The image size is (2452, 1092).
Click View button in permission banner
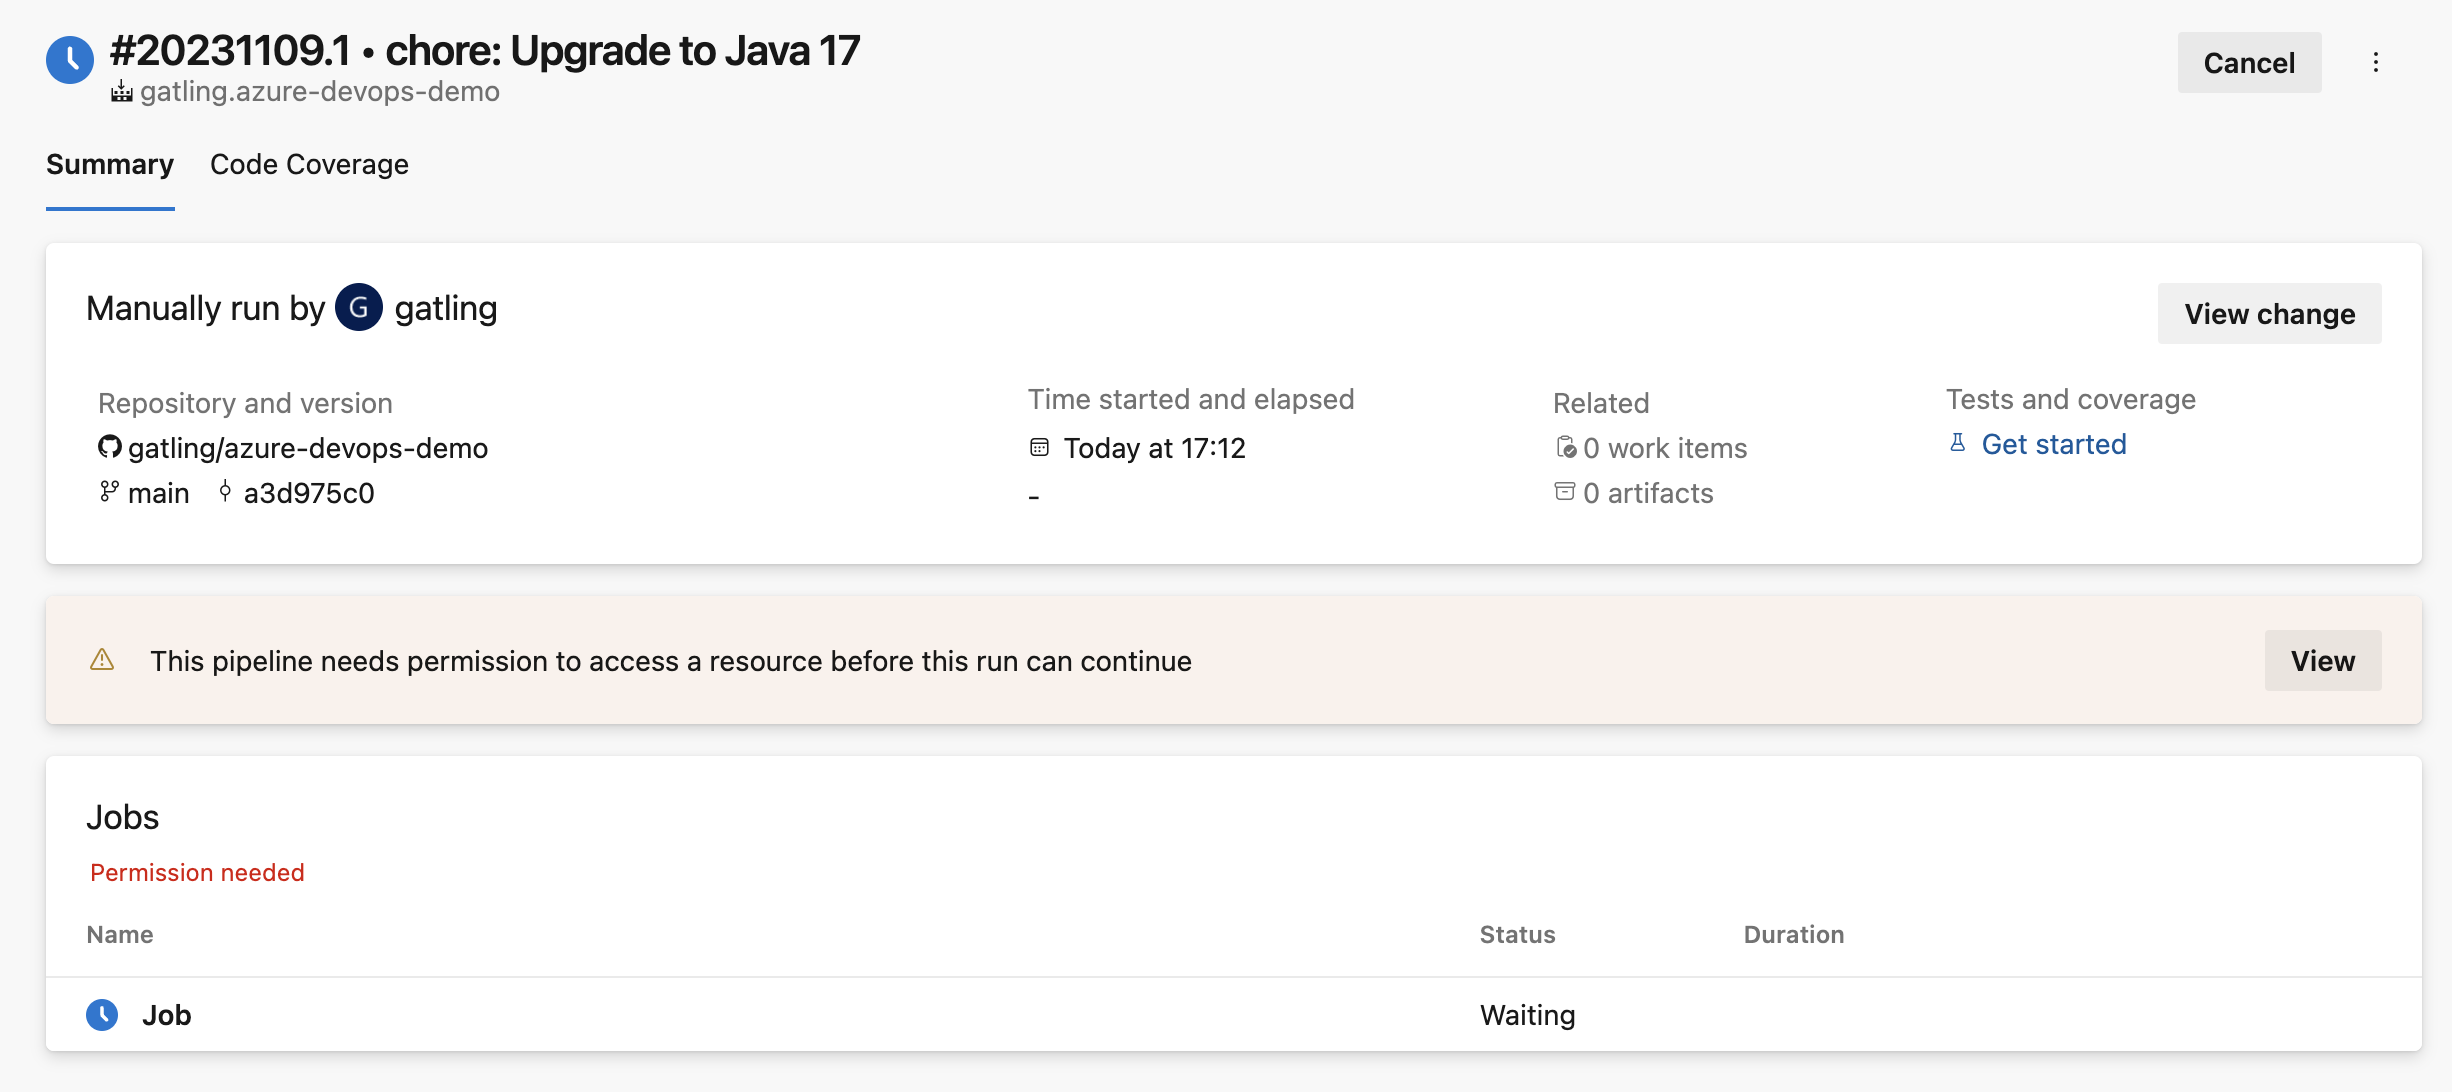click(2323, 660)
